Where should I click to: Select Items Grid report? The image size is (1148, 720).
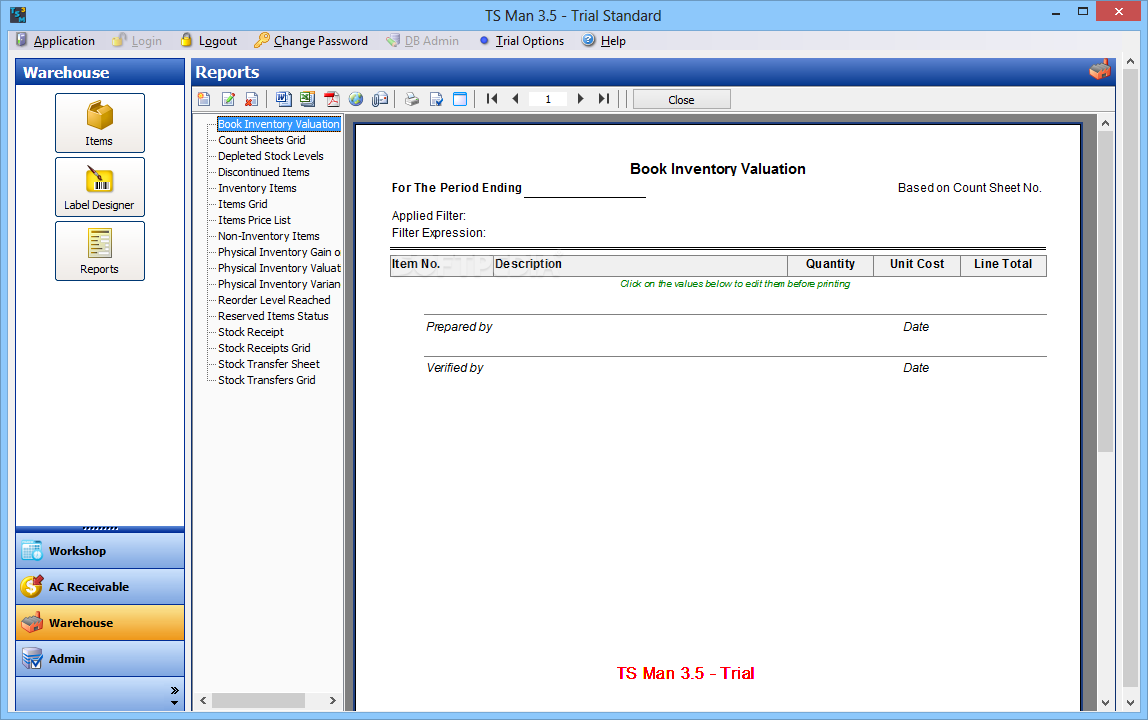tap(242, 204)
